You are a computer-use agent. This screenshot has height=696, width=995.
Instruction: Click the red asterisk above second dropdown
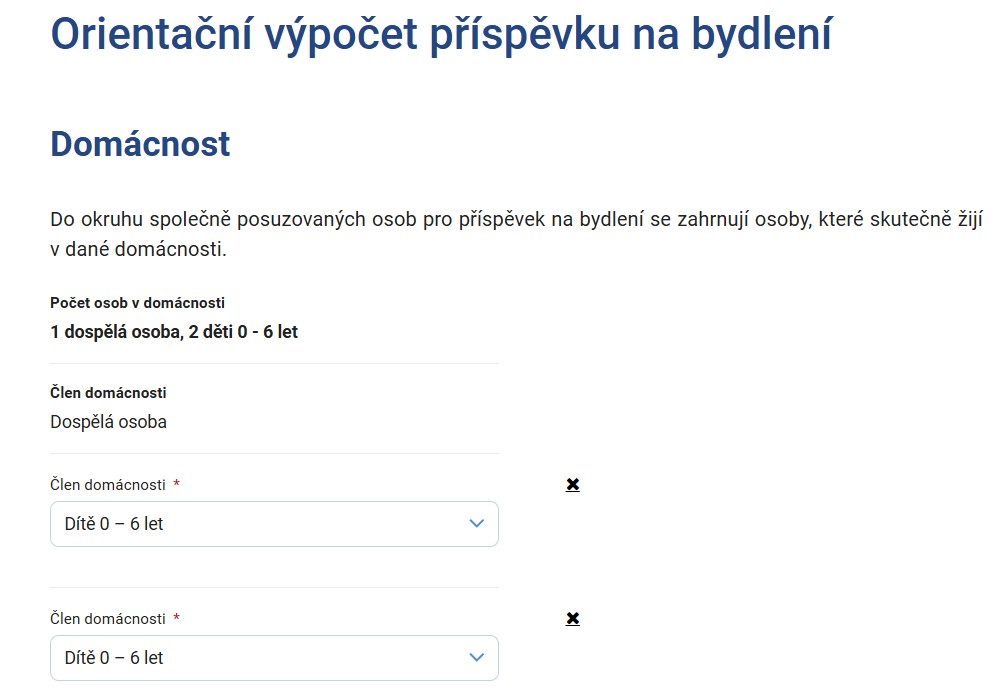(x=177, y=619)
